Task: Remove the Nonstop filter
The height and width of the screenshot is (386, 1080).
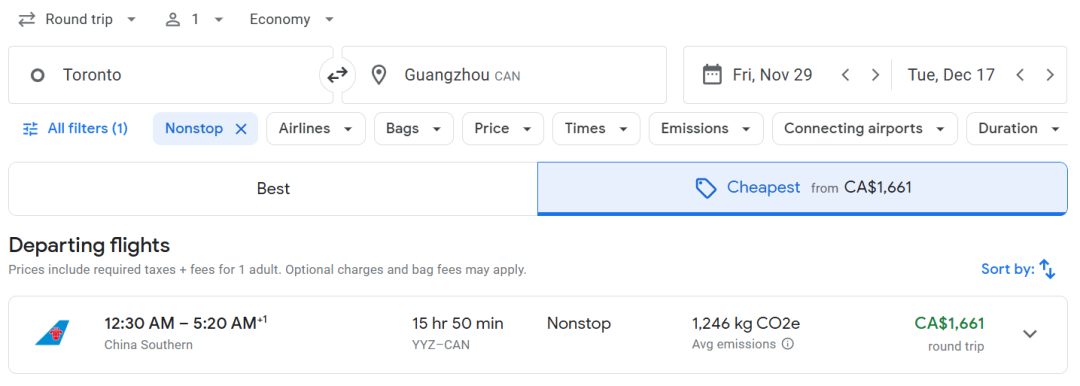Action: click(x=241, y=129)
